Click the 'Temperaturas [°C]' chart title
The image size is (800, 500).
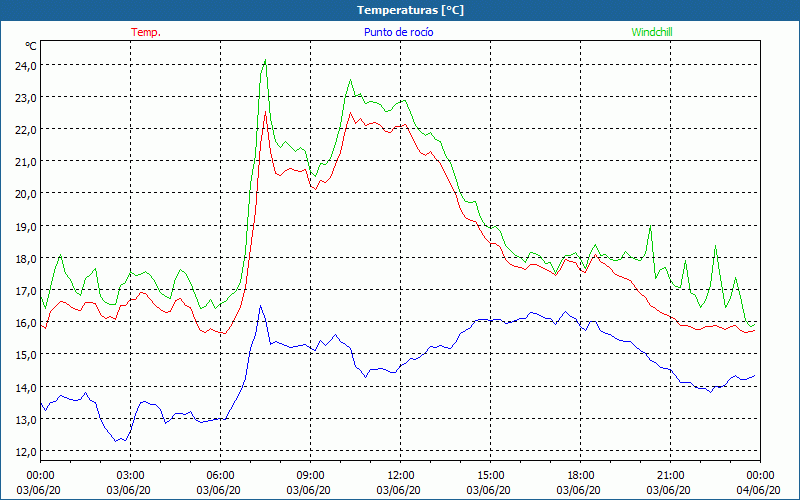[x=410, y=10]
